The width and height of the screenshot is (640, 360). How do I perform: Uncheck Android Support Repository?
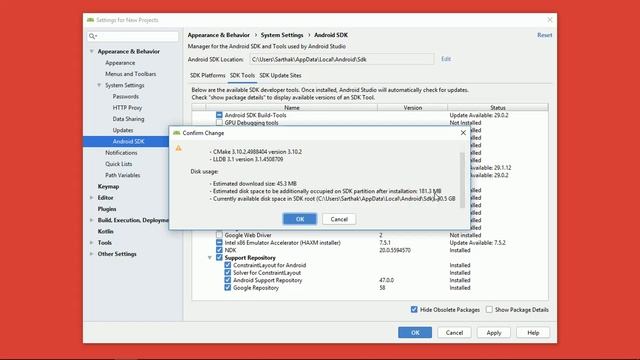(228, 280)
